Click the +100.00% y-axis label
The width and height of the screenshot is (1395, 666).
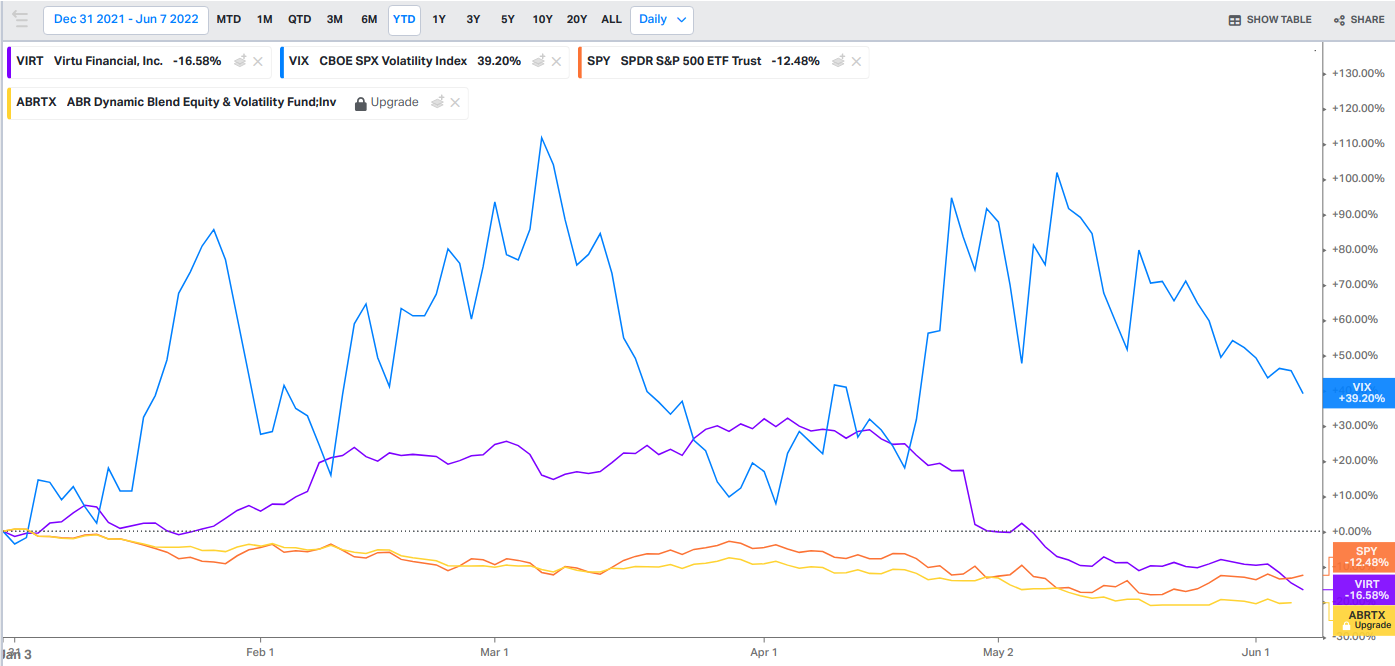point(1358,179)
